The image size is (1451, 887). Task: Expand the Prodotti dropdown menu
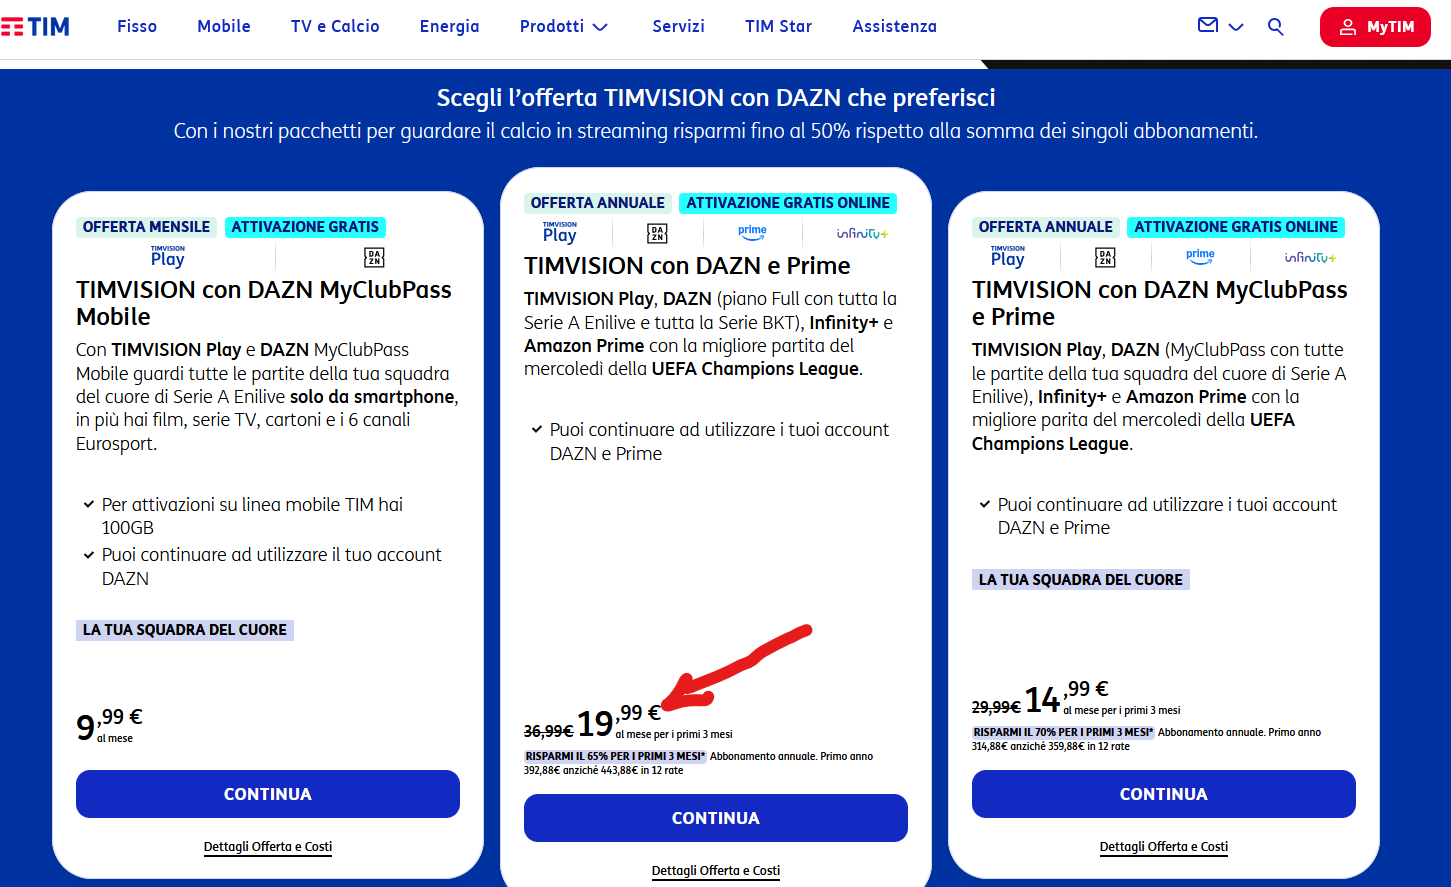coord(564,27)
